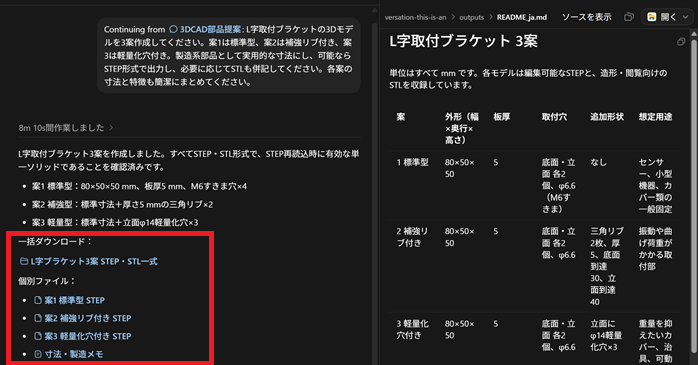Click document icon next to 寸法・製造メモ
The height and width of the screenshot is (365, 698).
coord(38,354)
